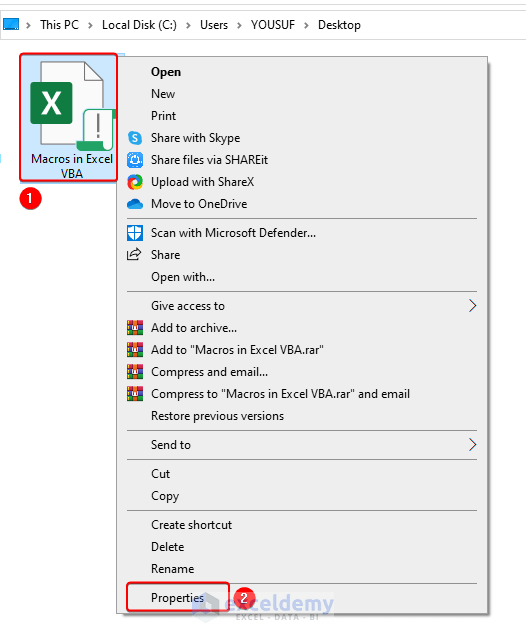
Task: Select the Share menu entry
Action: 165,255
